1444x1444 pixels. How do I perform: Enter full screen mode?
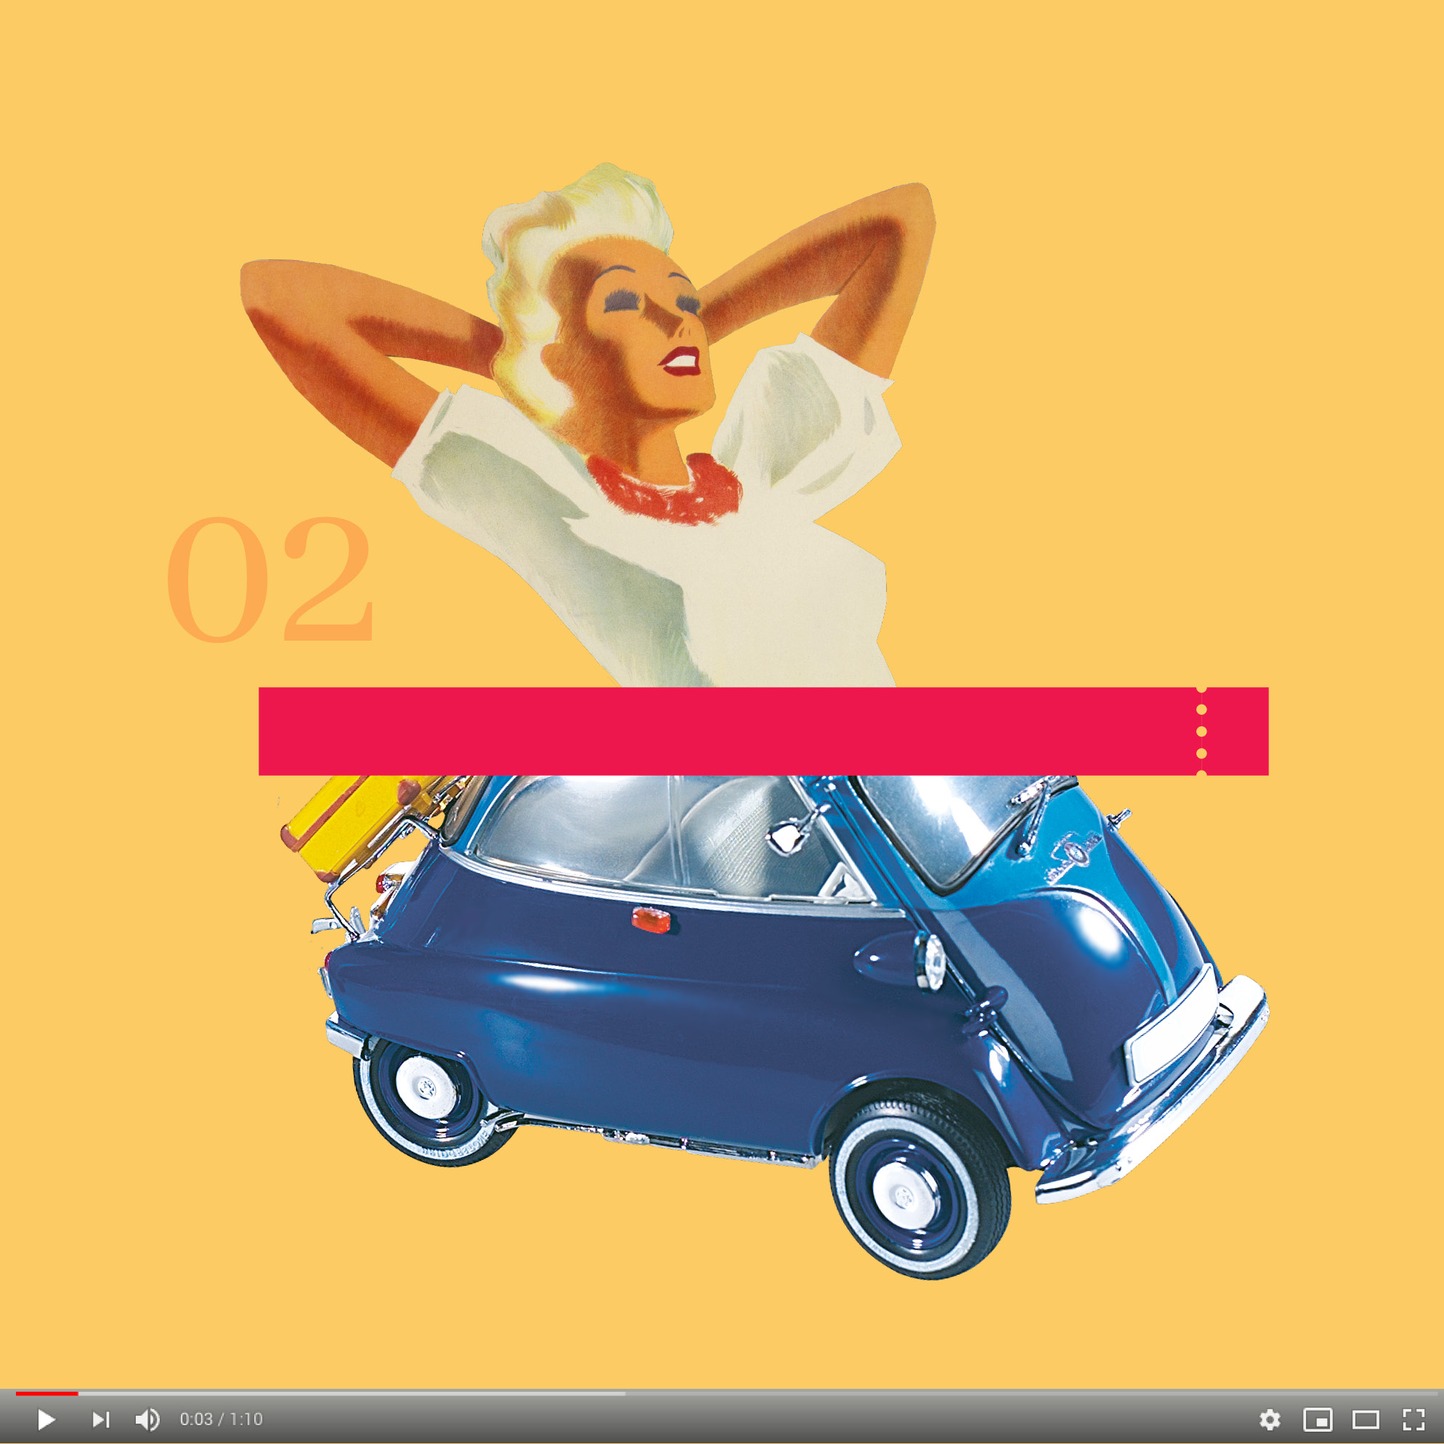point(1414,1419)
